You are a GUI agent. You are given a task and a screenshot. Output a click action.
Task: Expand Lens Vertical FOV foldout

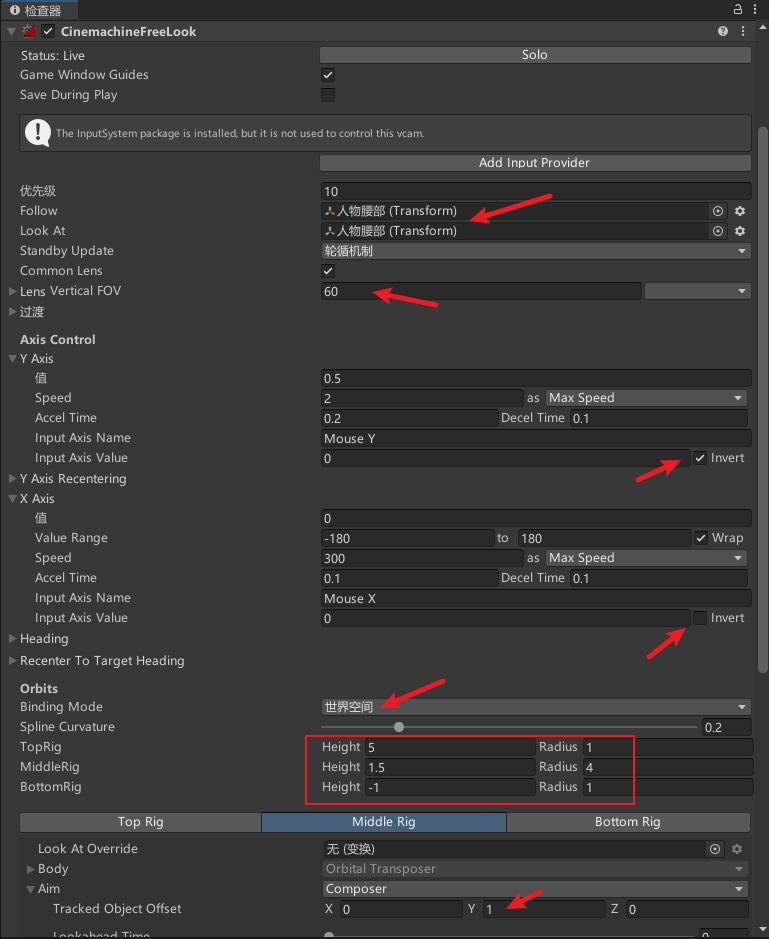coord(13,291)
